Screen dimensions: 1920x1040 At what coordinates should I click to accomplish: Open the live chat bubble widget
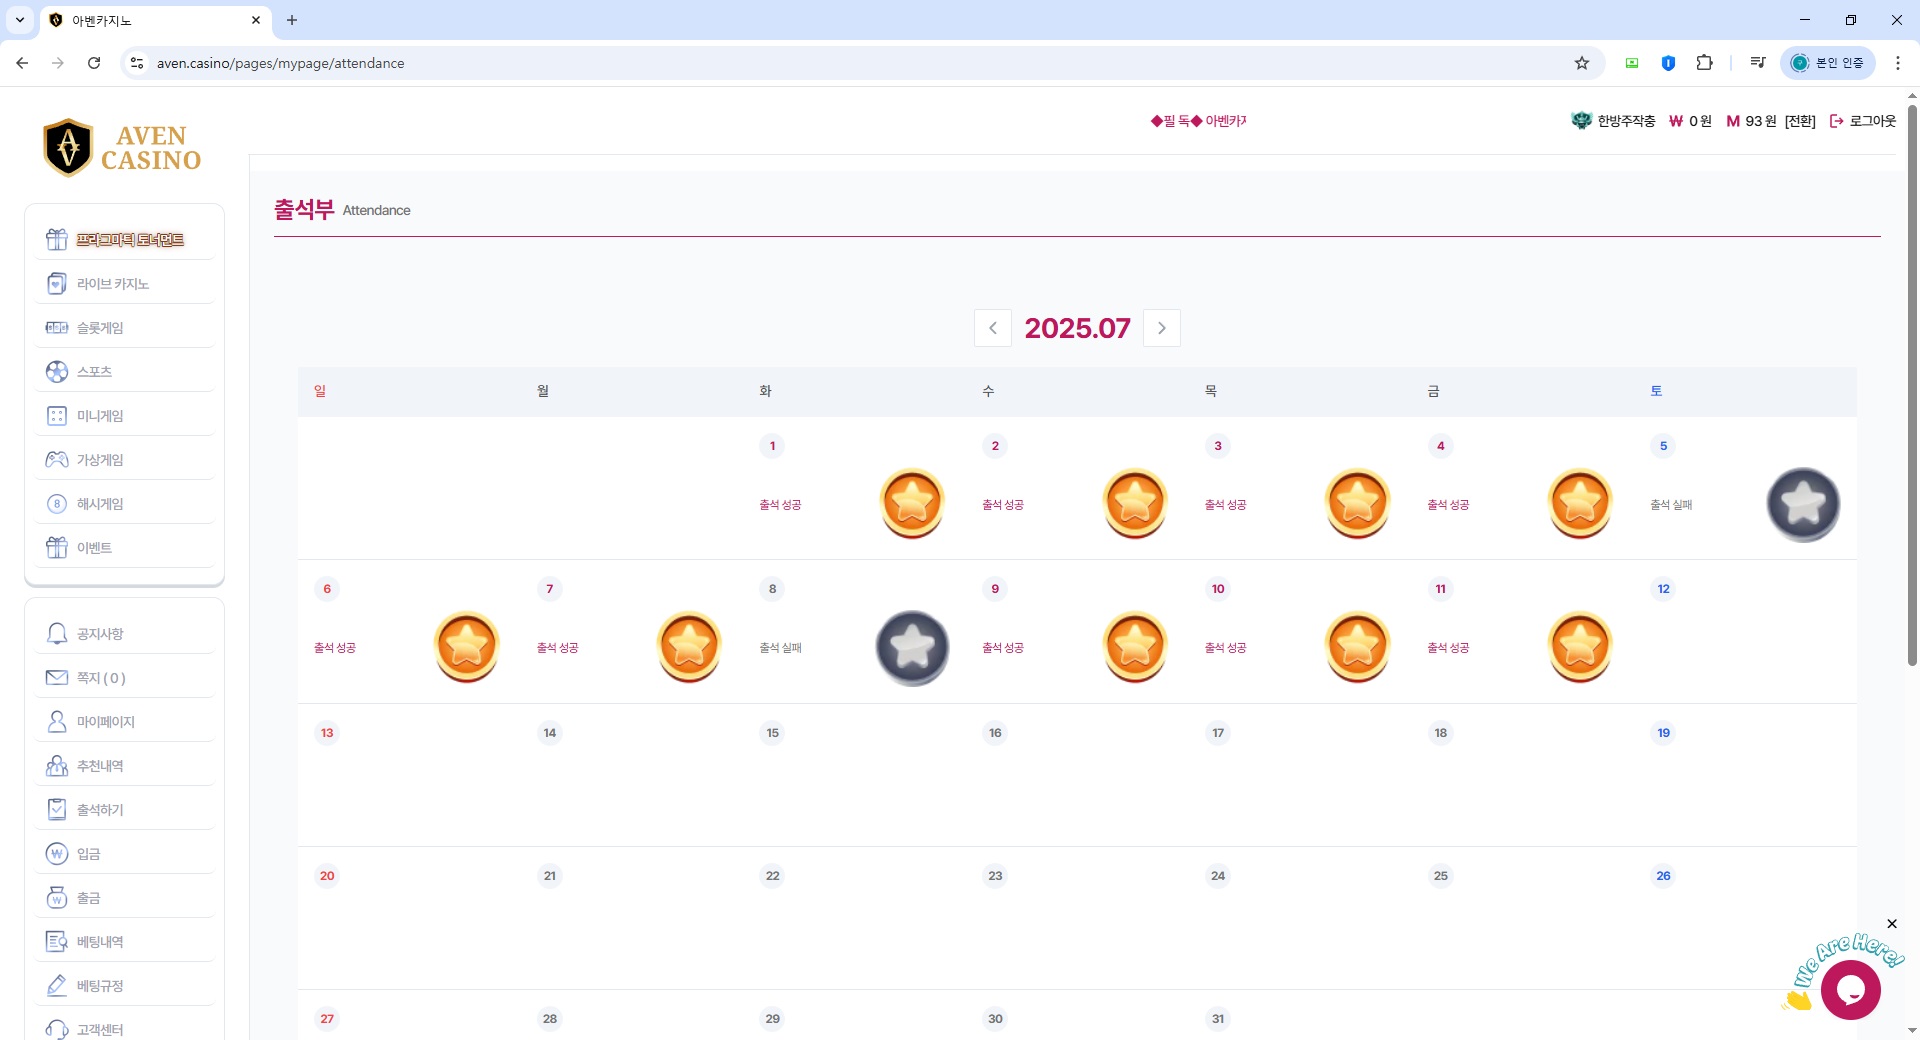[x=1850, y=989]
